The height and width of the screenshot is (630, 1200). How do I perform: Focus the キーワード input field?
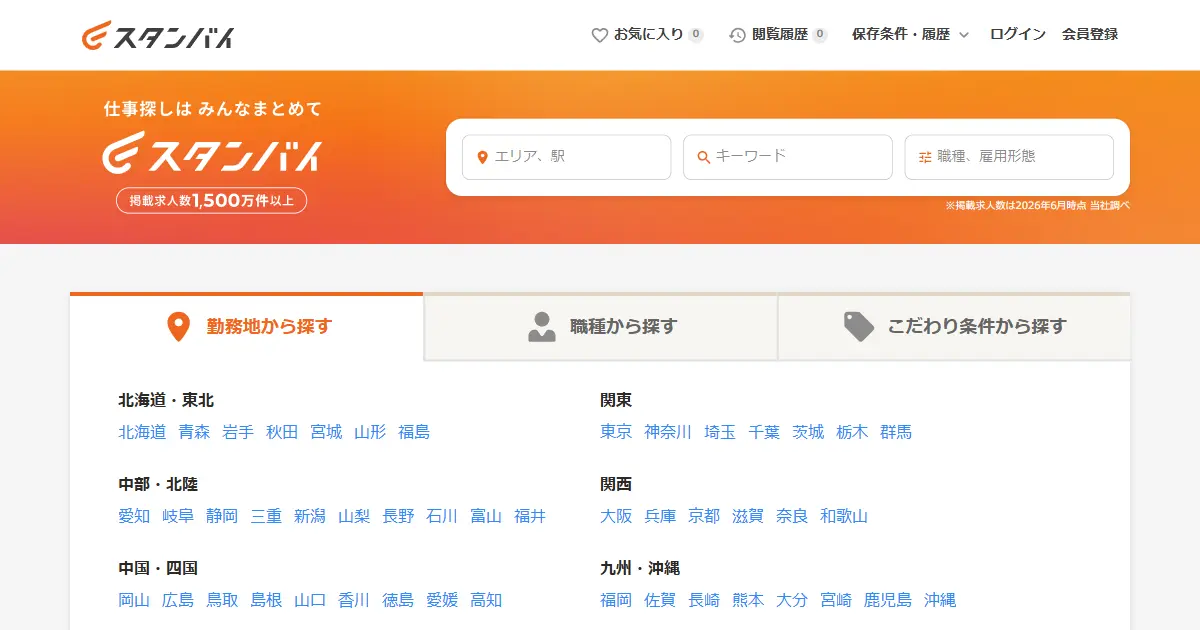click(x=788, y=157)
